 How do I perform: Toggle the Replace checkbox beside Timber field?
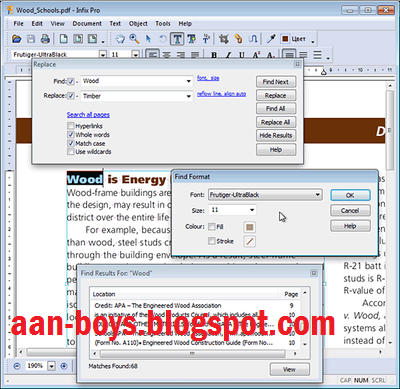71,96
